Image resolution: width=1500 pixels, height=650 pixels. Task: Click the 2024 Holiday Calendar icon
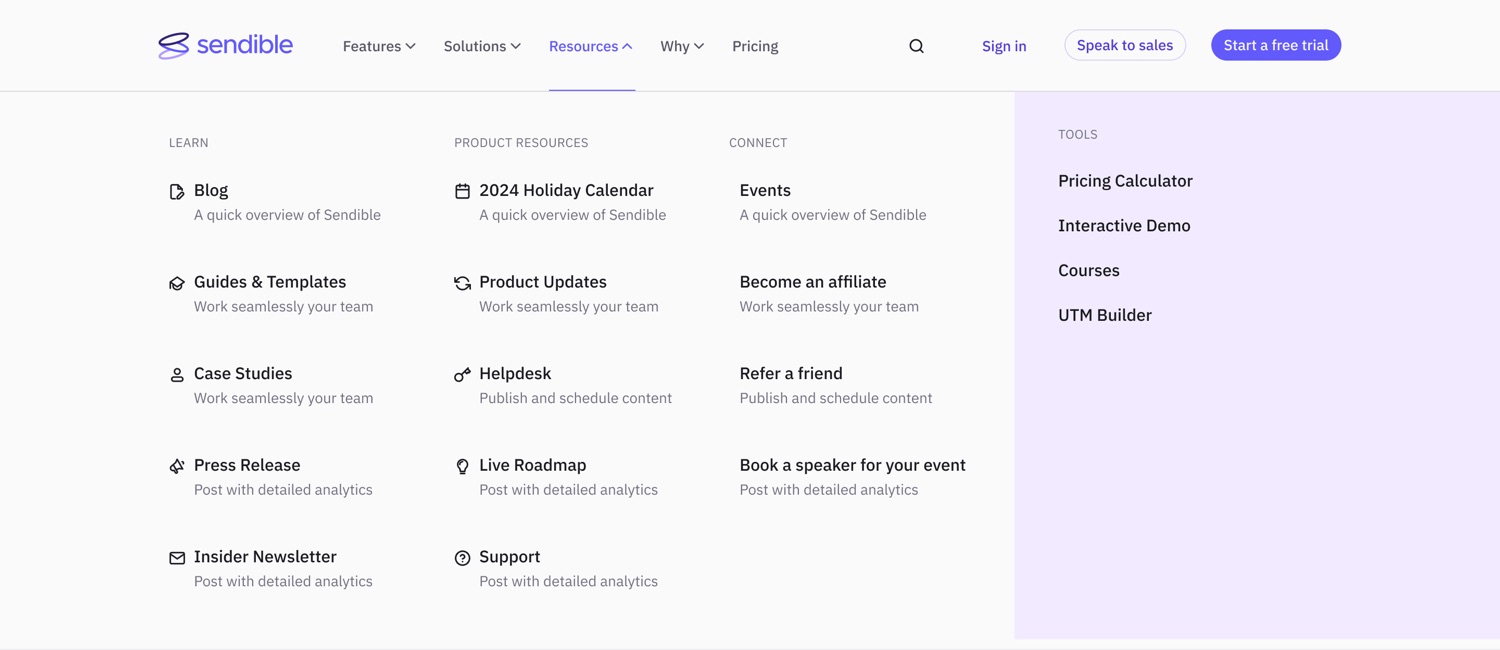coord(462,191)
